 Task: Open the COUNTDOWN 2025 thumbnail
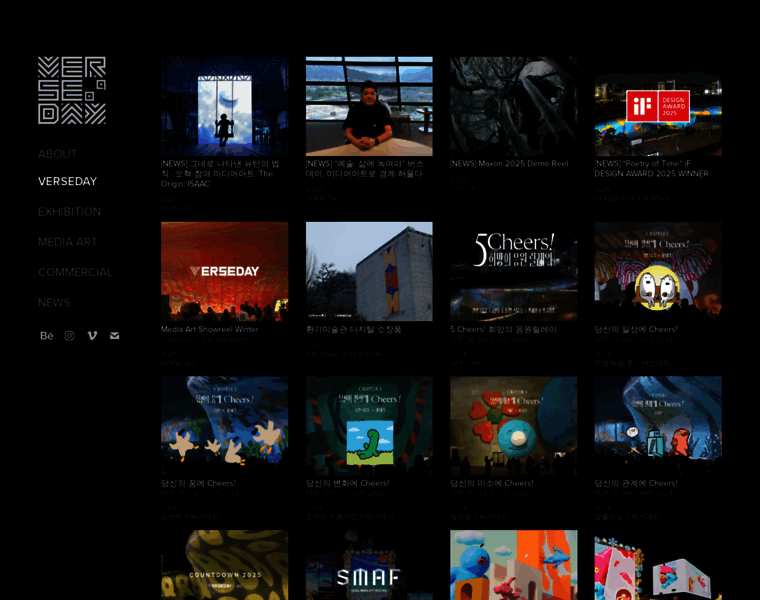click(x=224, y=565)
